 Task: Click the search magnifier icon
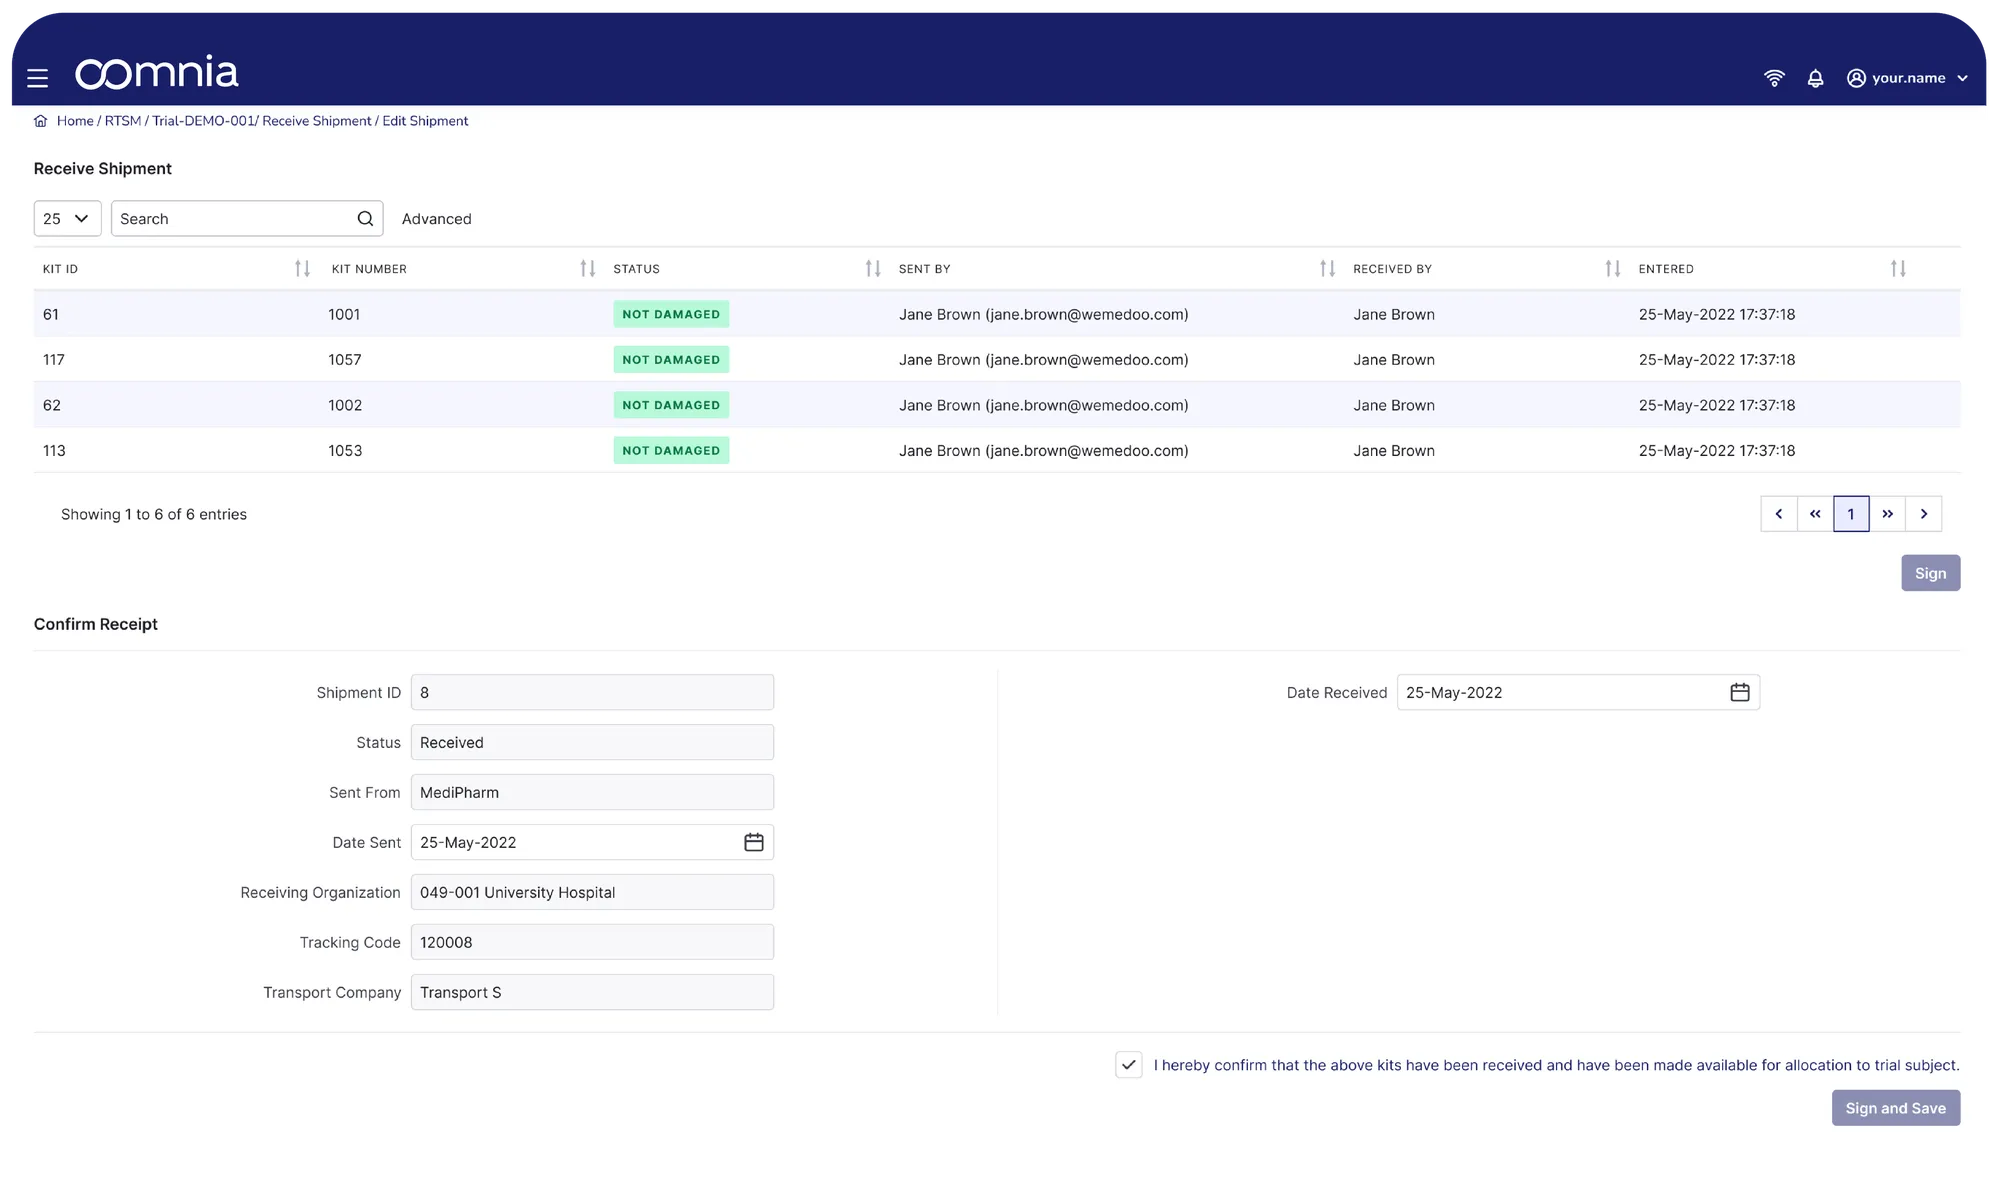coord(365,219)
